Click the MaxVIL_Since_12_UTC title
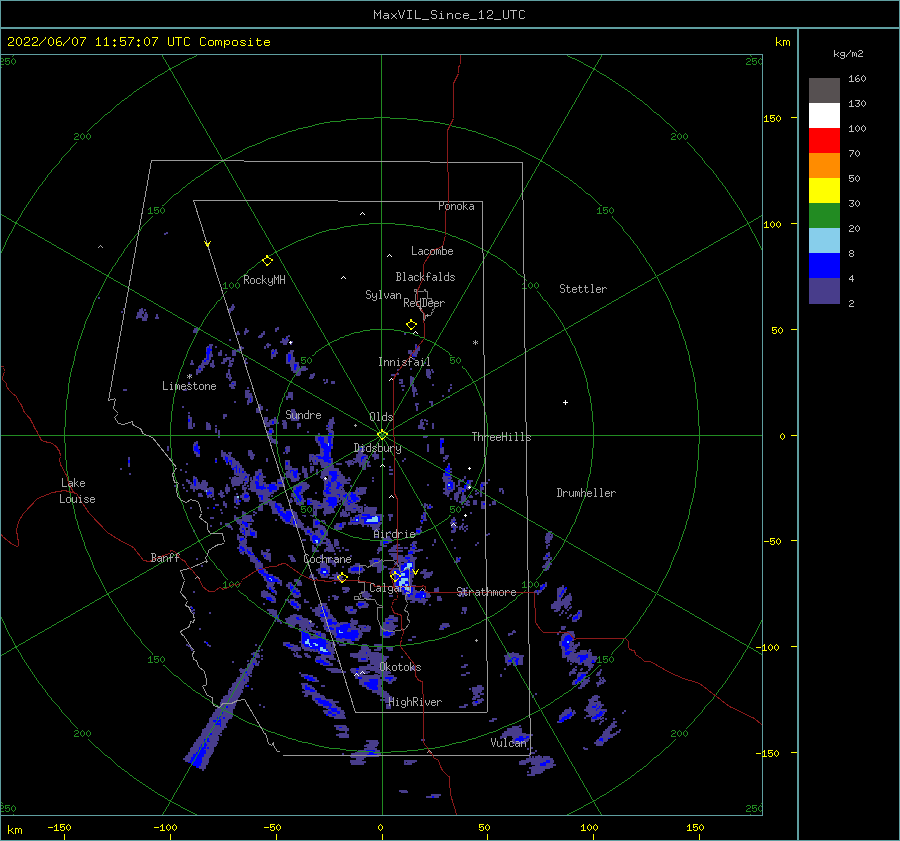The width and height of the screenshot is (900, 841). [449, 15]
